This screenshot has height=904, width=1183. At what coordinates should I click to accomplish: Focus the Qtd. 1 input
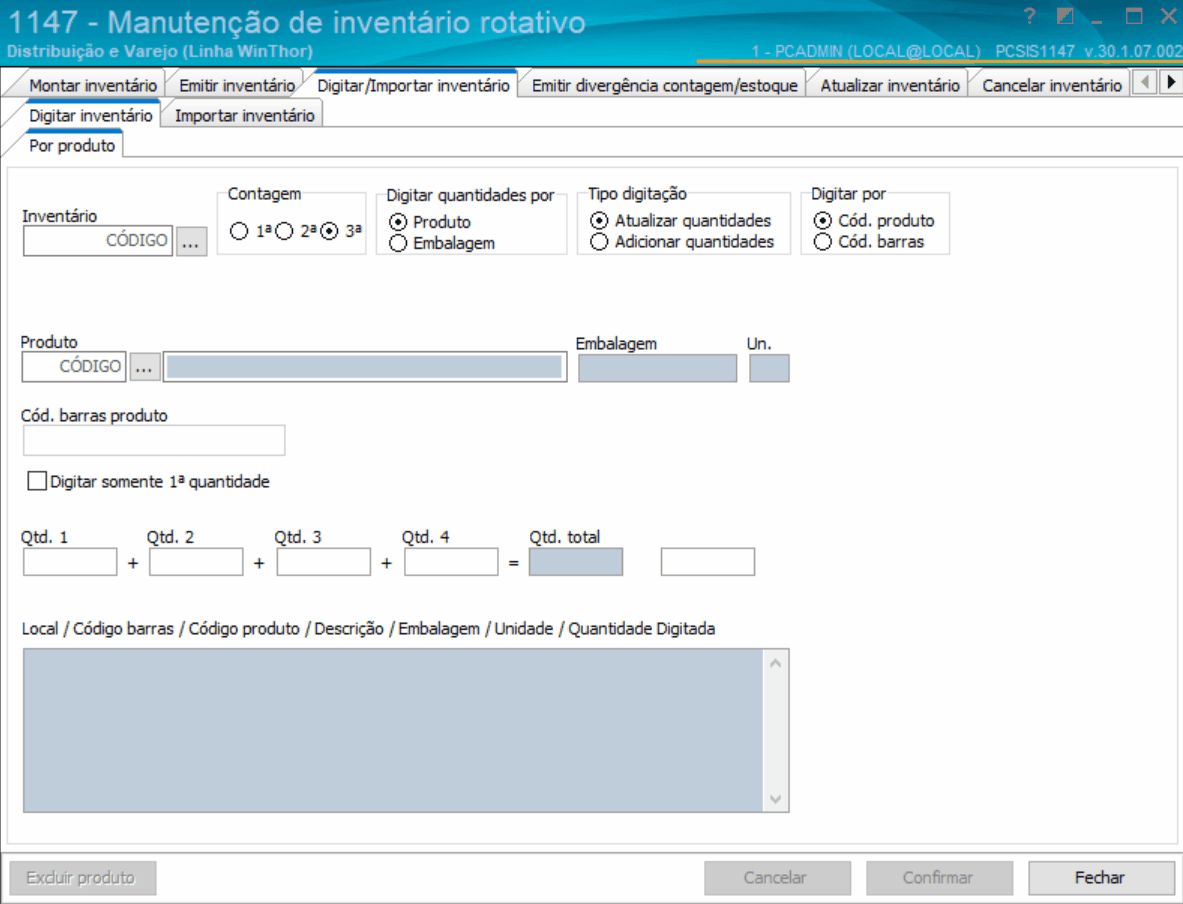pos(70,561)
